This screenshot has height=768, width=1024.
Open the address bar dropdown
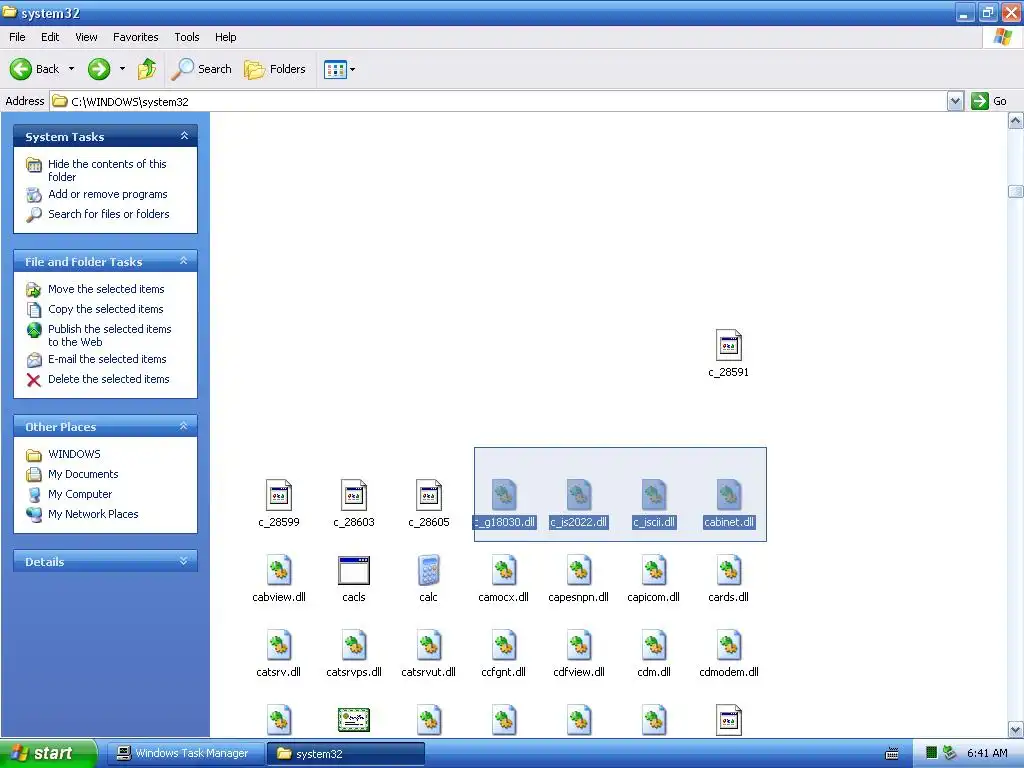(955, 101)
